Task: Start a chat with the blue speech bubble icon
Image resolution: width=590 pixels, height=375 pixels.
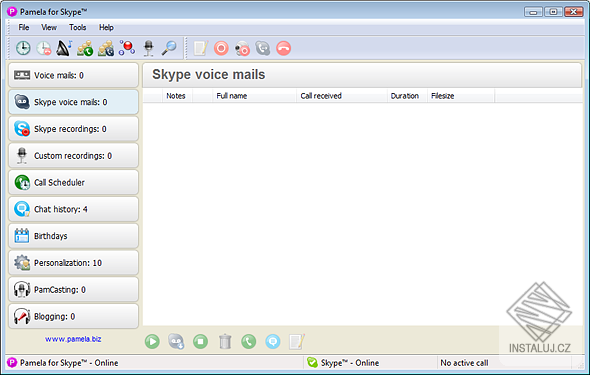Action: tap(273, 342)
